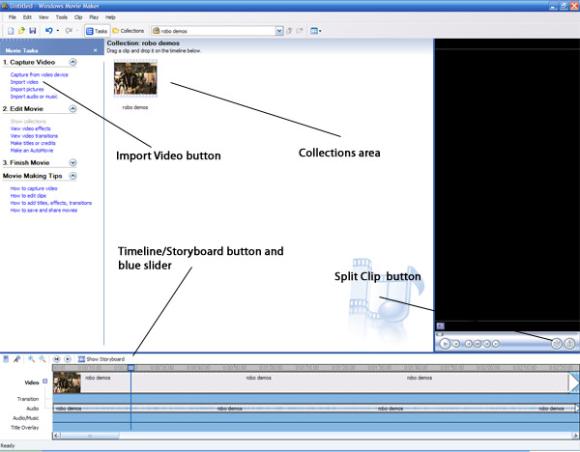Close the Movie Tasks pane

tap(95, 50)
